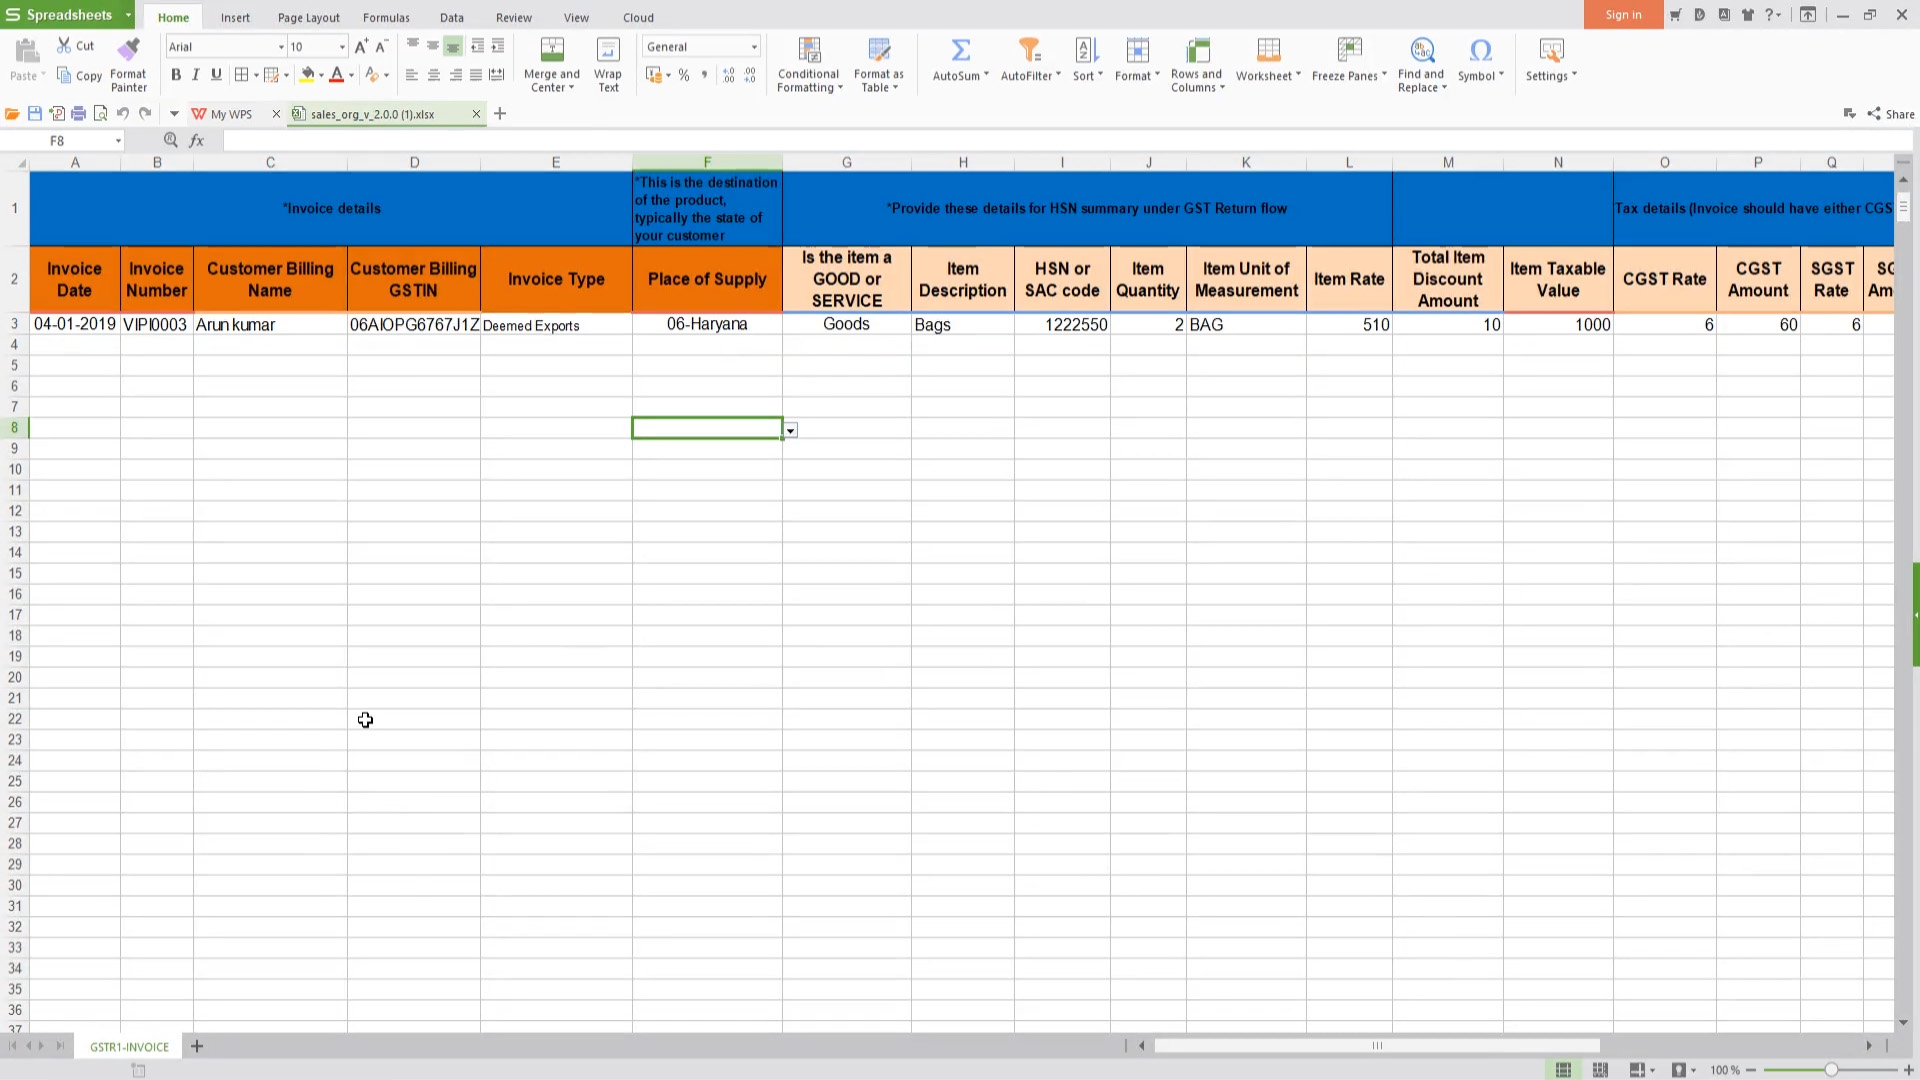
Task: Click the Worksheet icon
Action: click(1268, 50)
